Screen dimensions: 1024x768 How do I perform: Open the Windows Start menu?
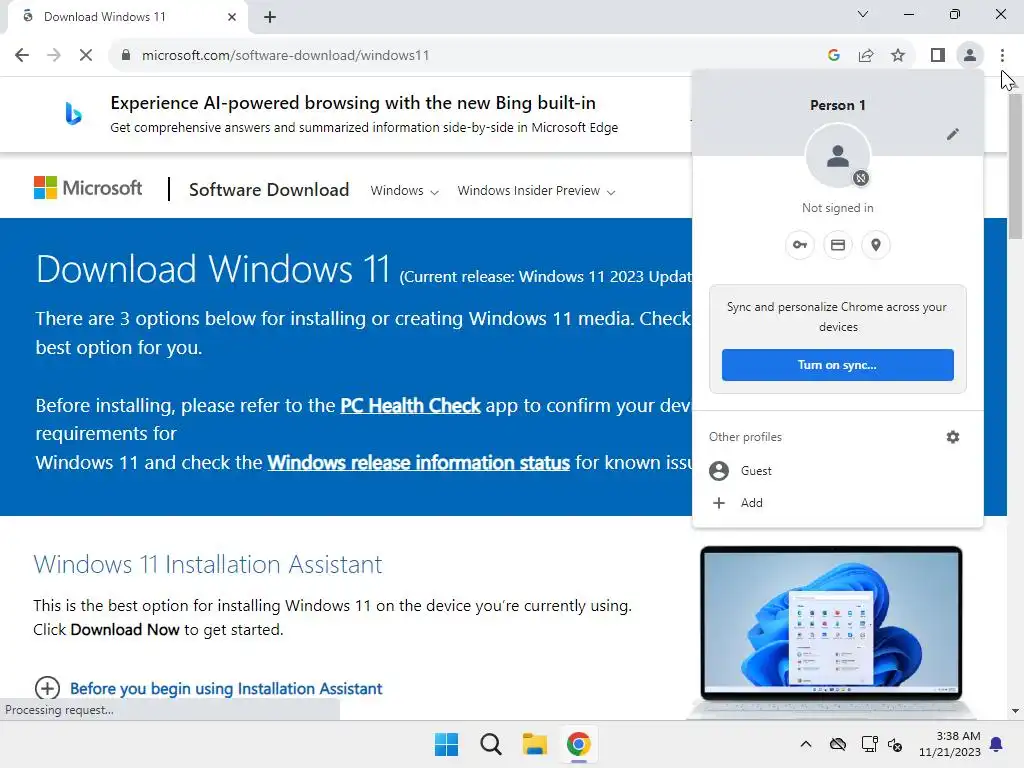tap(447, 744)
